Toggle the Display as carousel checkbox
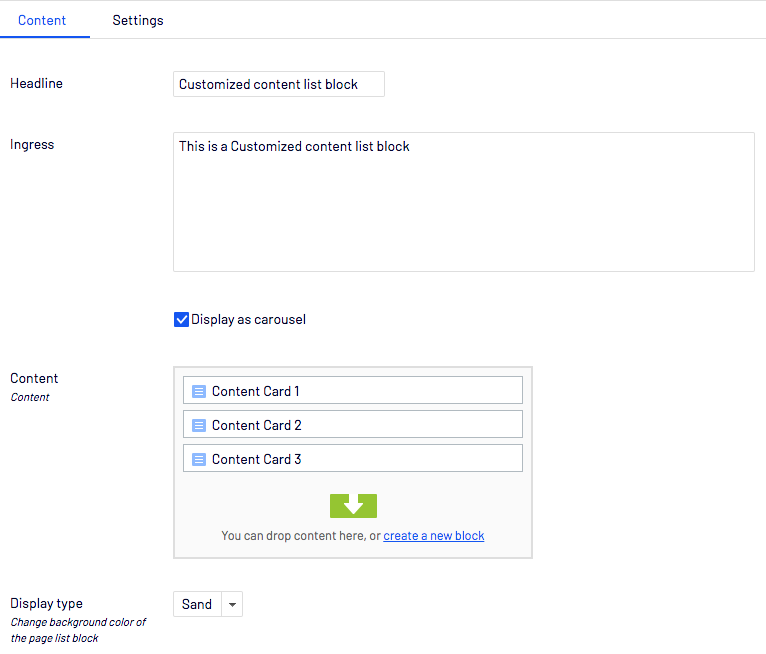Viewport: 766px width, 654px height. [181, 320]
